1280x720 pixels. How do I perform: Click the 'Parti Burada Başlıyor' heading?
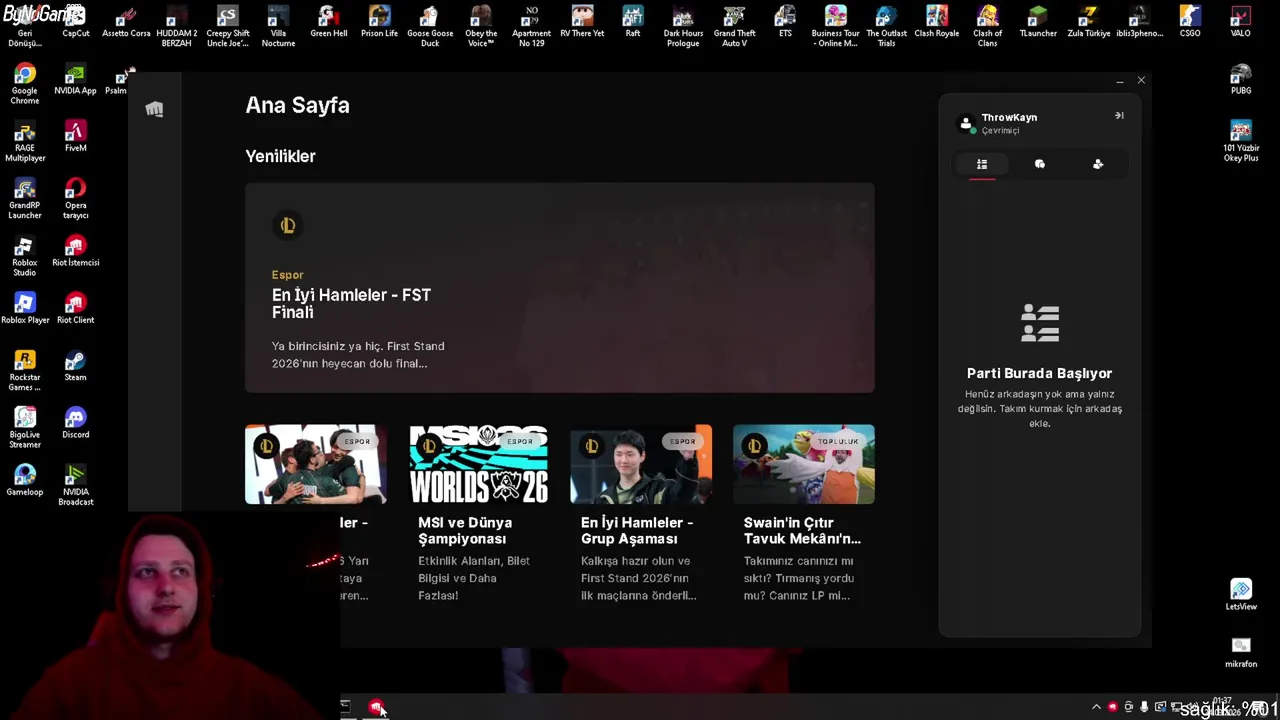[x=1039, y=373]
